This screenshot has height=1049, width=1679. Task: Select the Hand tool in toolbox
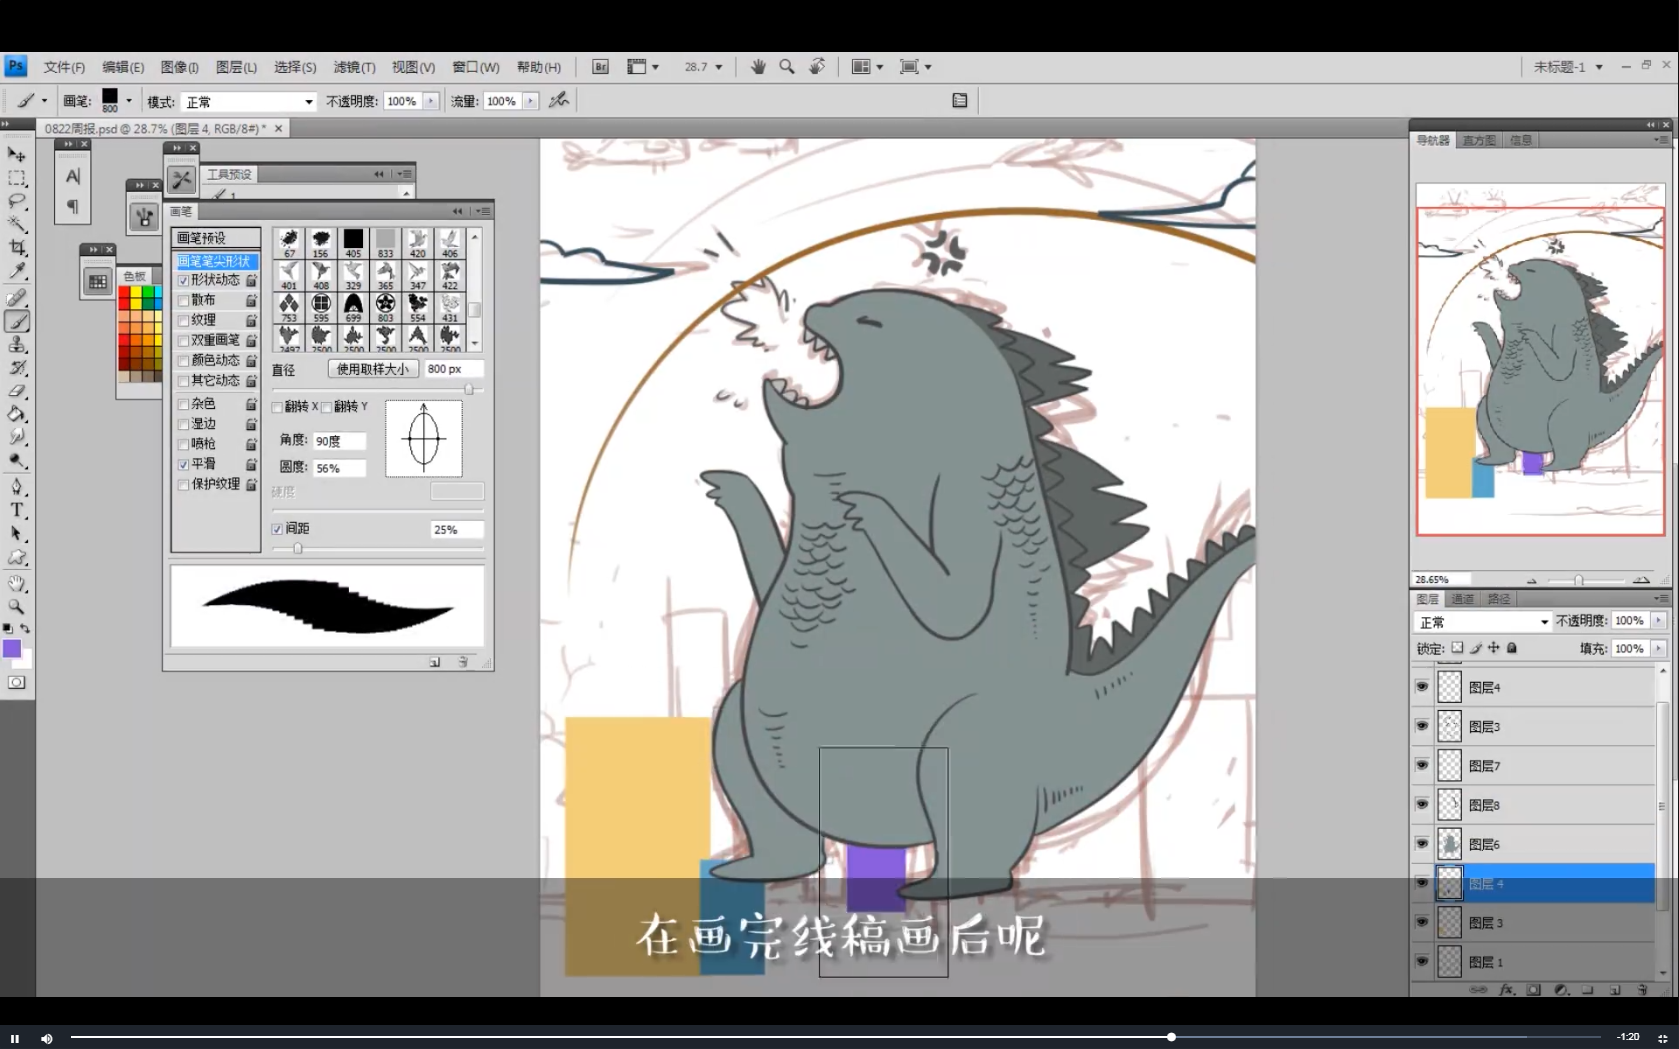coord(17,583)
